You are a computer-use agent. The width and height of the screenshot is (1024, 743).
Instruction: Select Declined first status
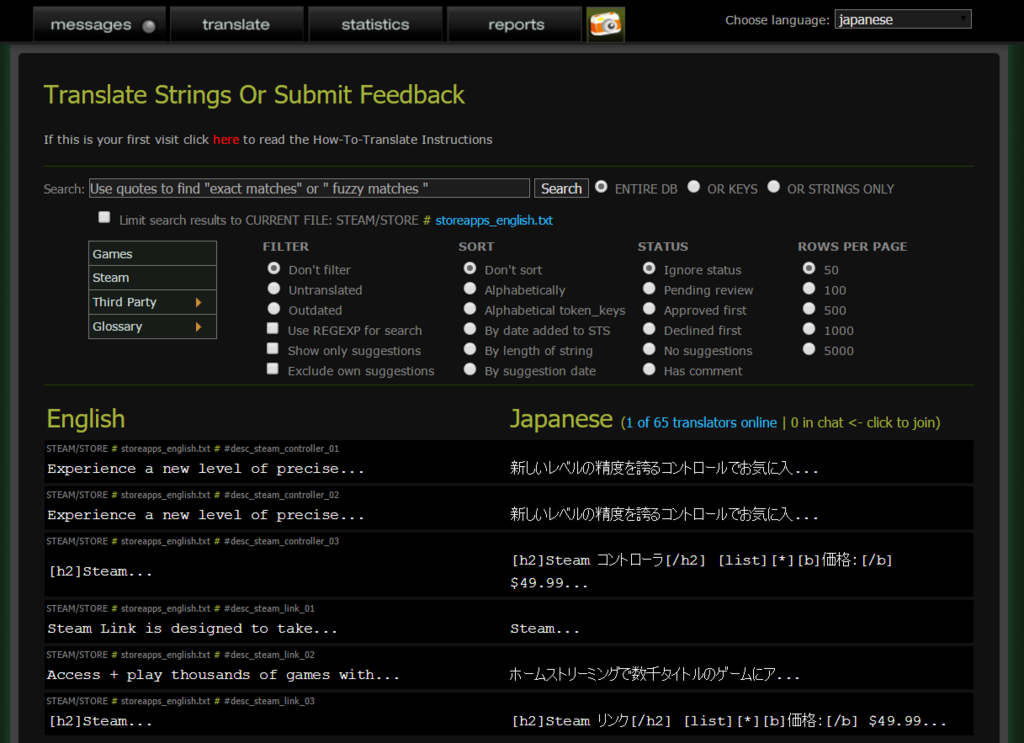click(648, 329)
